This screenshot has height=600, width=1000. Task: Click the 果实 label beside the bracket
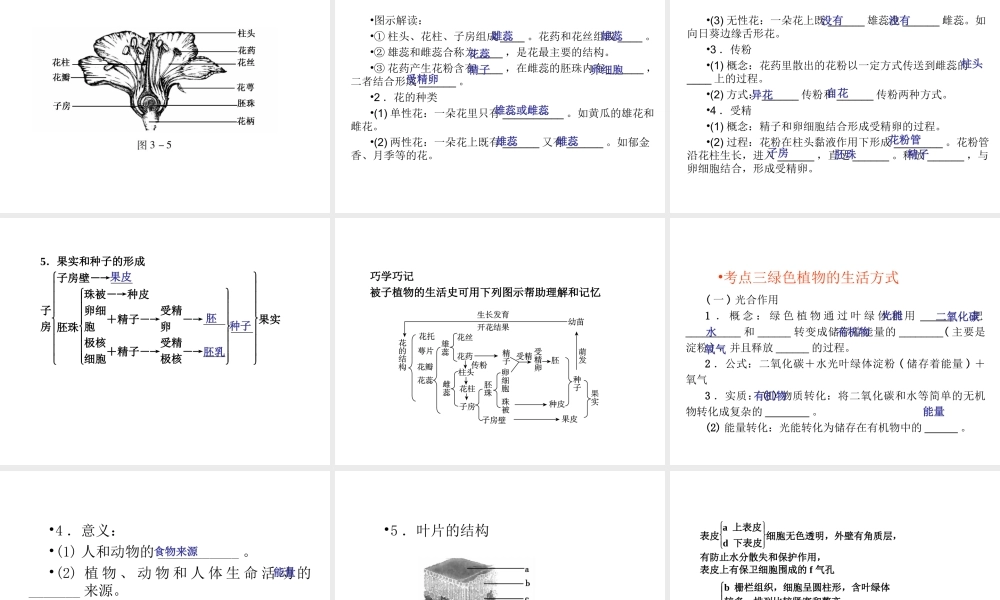pos(270,319)
